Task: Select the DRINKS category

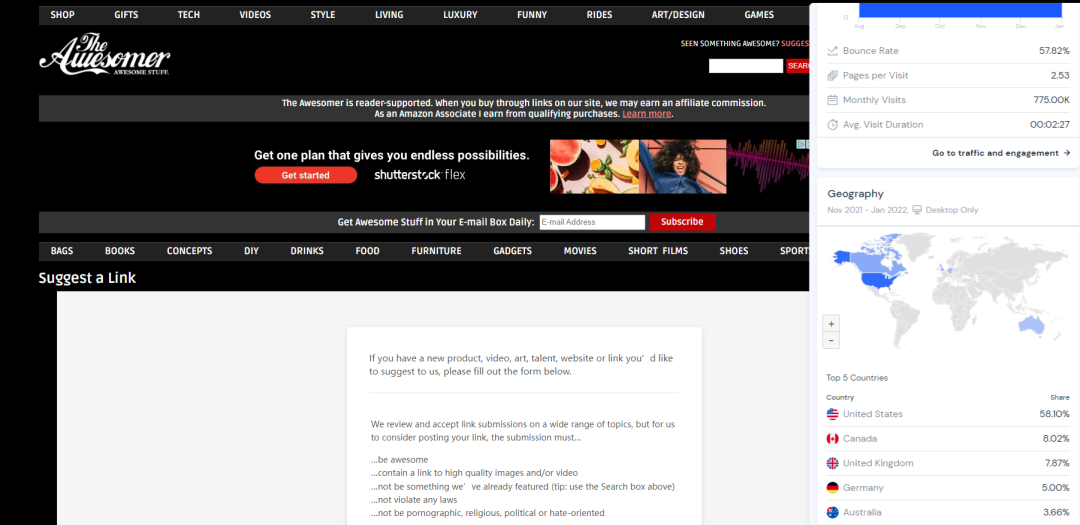Action: (307, 251)
